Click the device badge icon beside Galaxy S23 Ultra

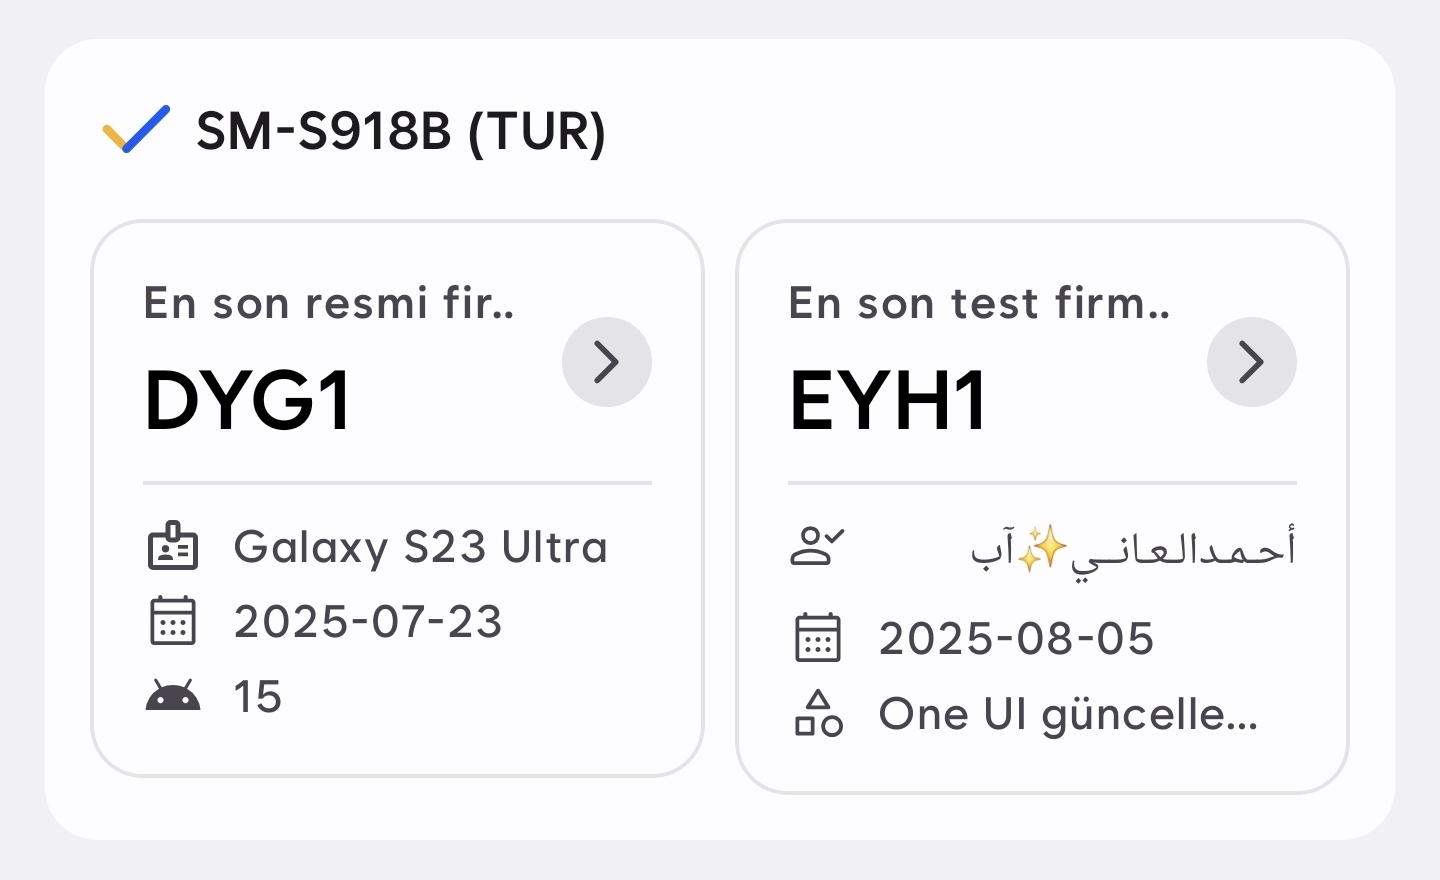173,546
